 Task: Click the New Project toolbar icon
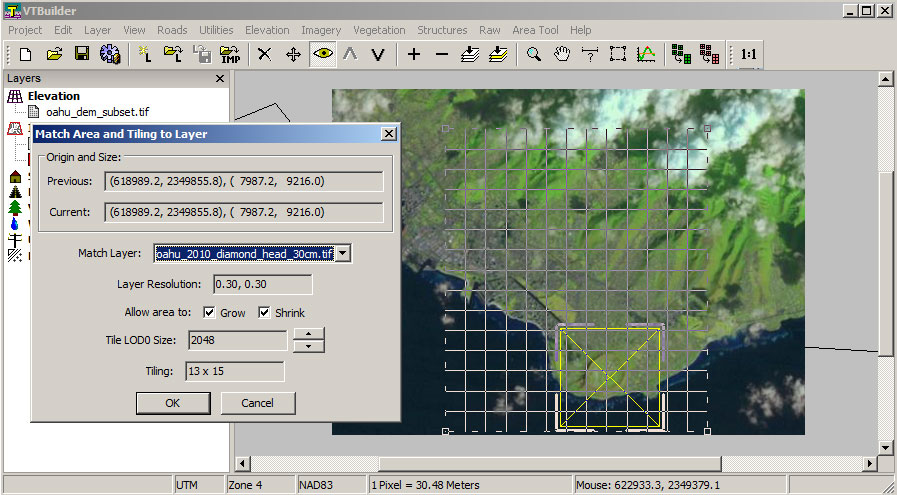click(26, 54)
